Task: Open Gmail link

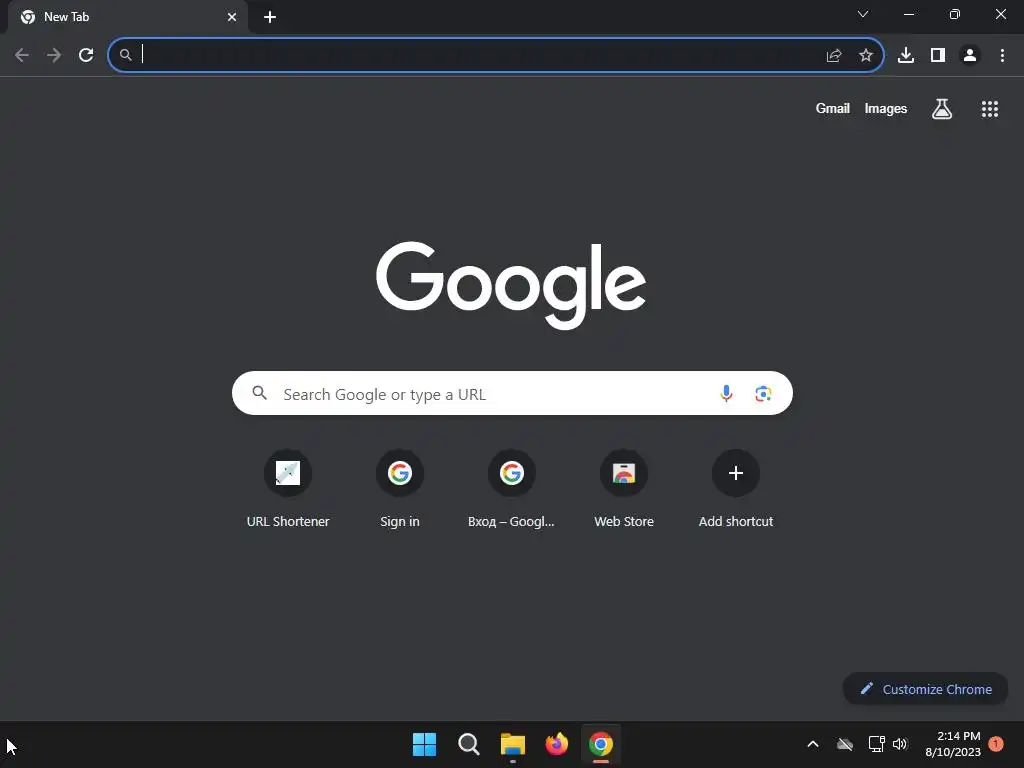Action: click(x=832, y=108)
